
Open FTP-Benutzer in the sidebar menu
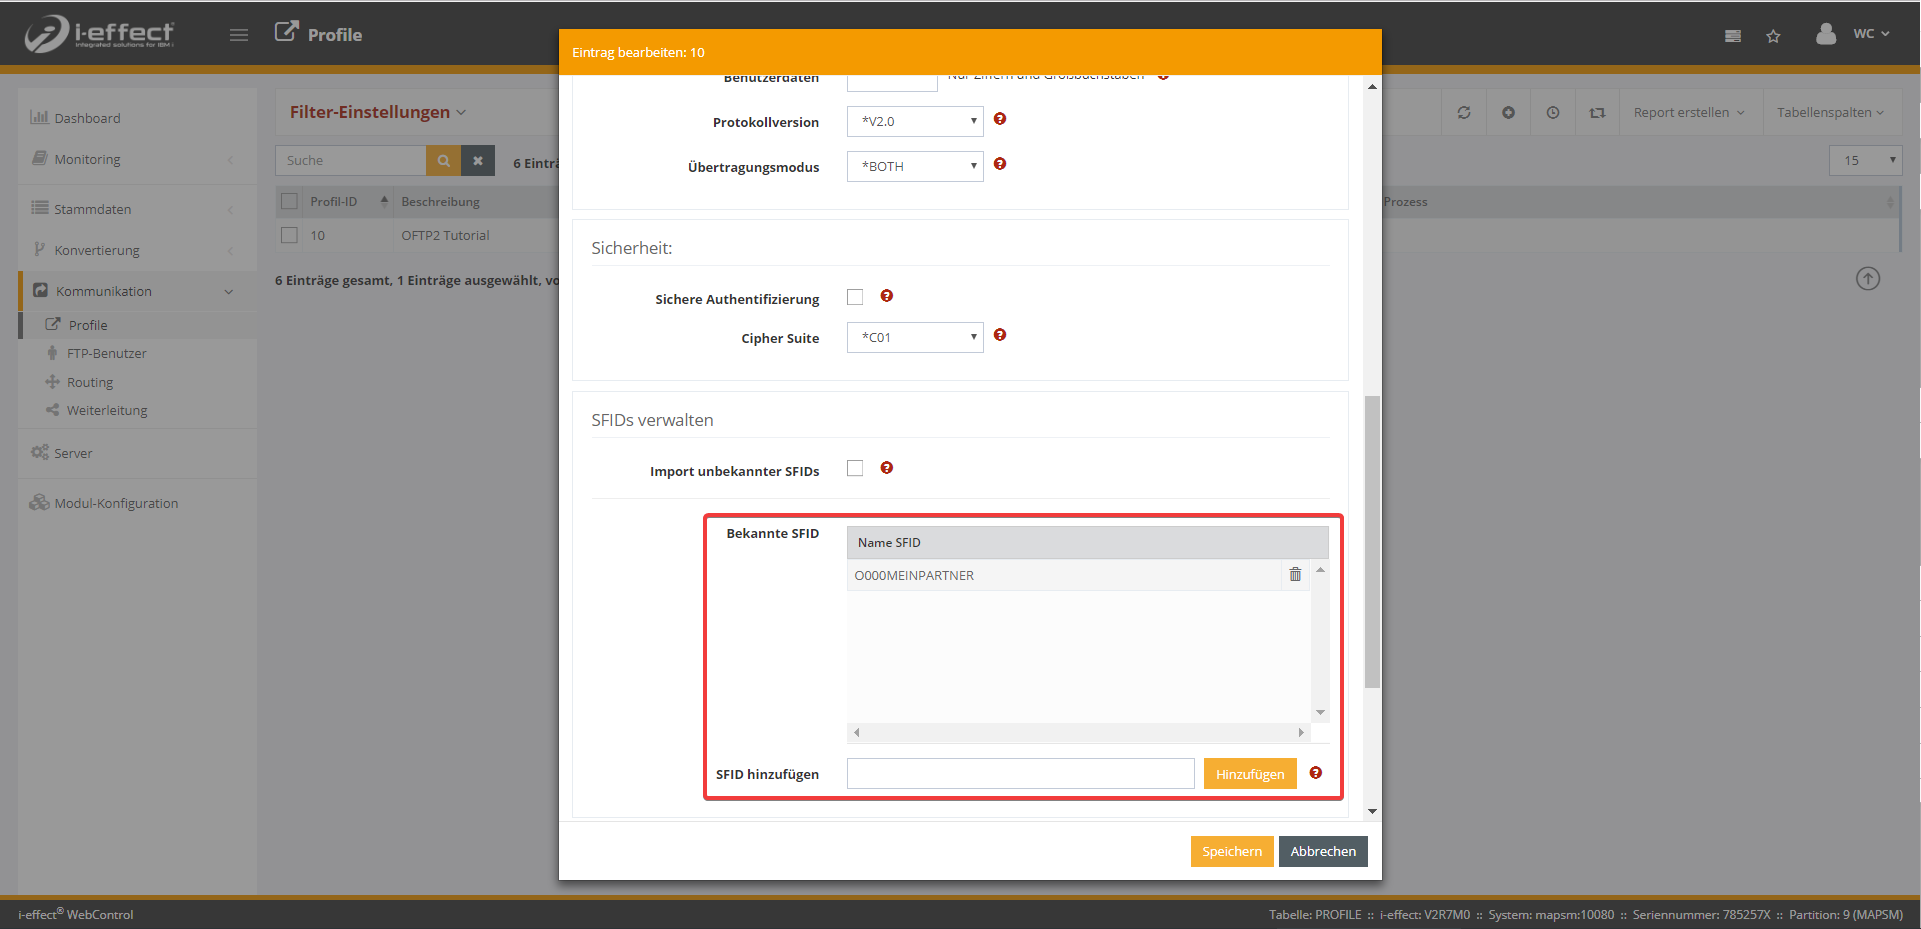point(106,353)
